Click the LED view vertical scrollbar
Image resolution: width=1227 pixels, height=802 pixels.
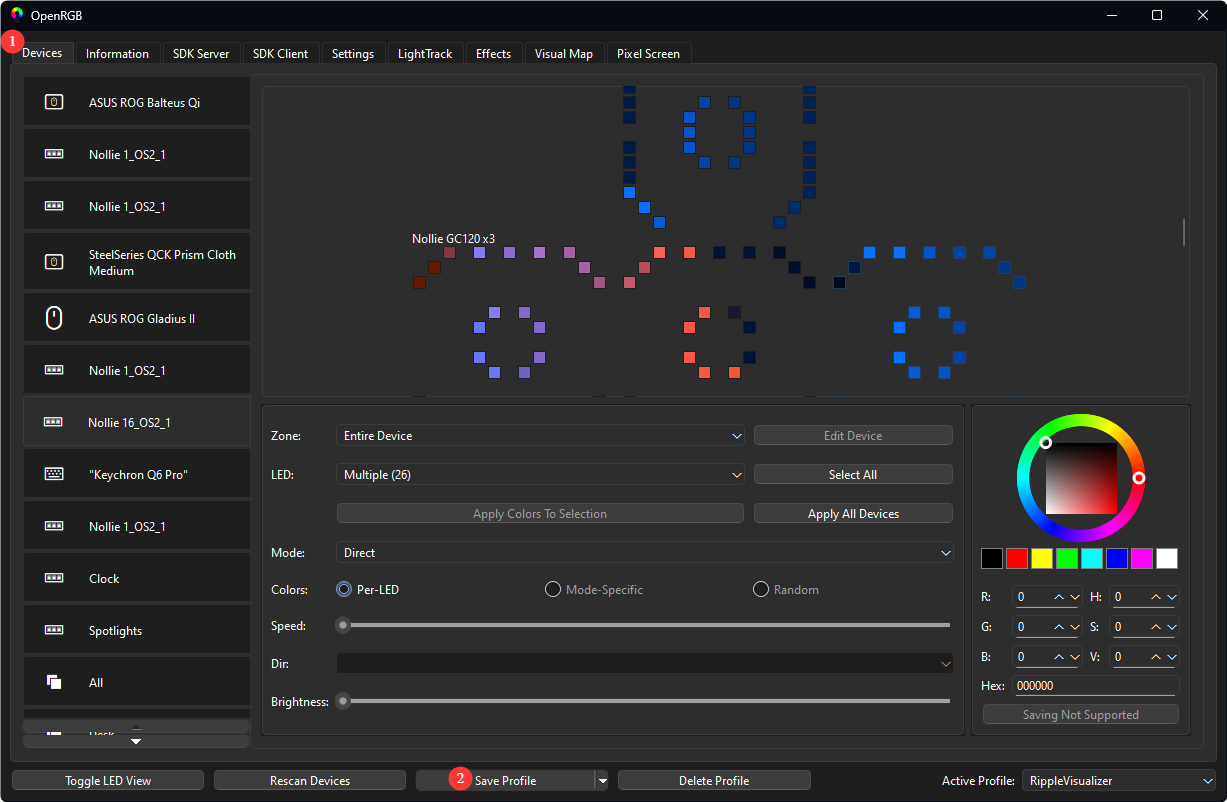tap(1185, 232)
